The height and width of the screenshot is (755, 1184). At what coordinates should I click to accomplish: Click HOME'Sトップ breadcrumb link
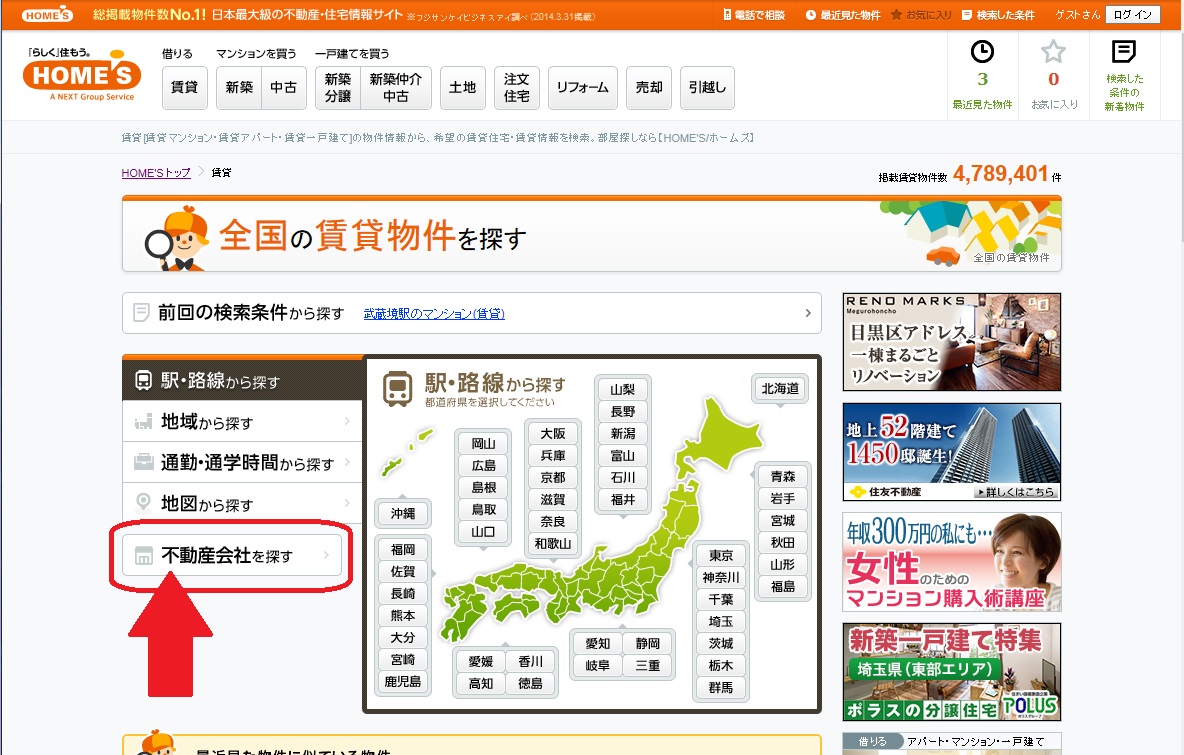click(156, 173)
